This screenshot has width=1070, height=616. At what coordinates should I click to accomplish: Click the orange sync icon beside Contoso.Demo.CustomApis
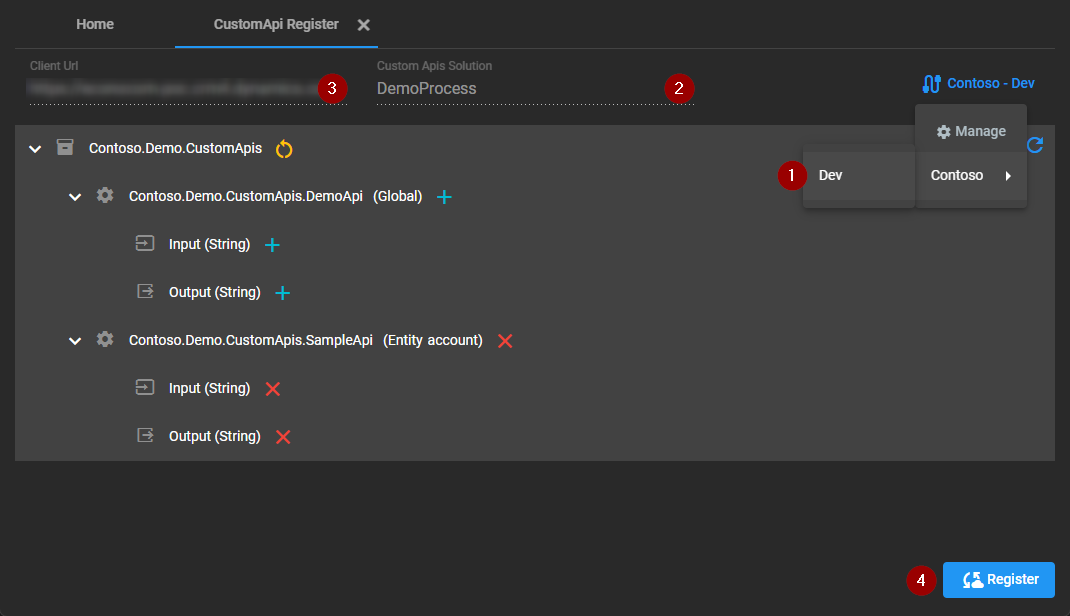coord(284,149)
